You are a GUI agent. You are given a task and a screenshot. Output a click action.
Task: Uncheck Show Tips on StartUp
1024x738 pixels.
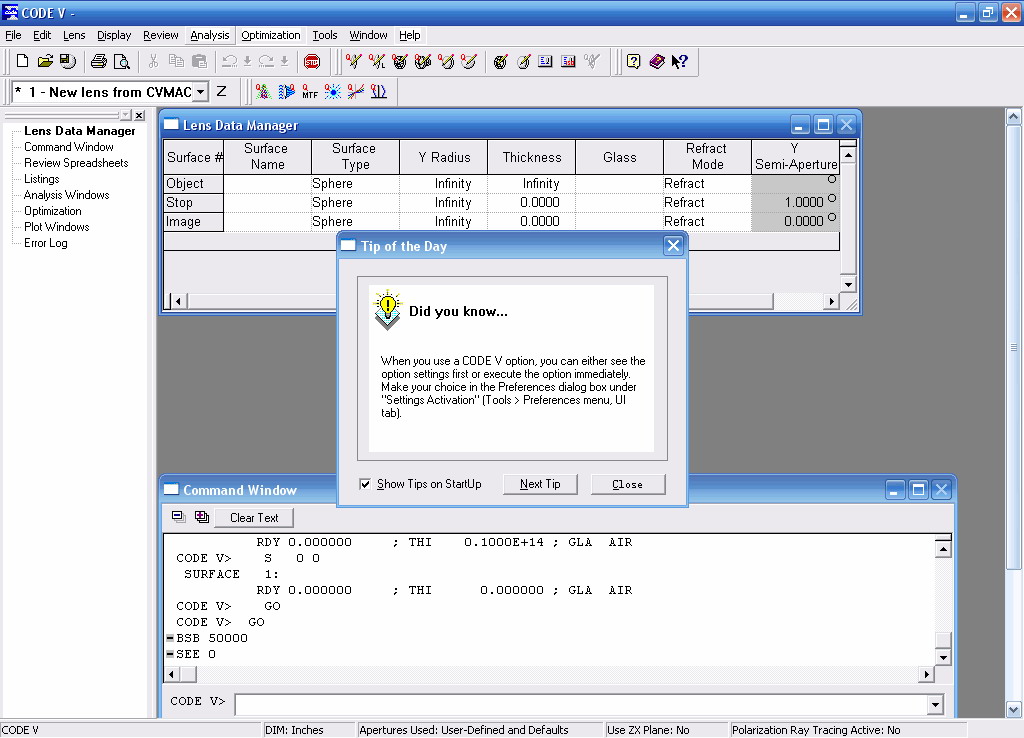(x=365, y=484)
